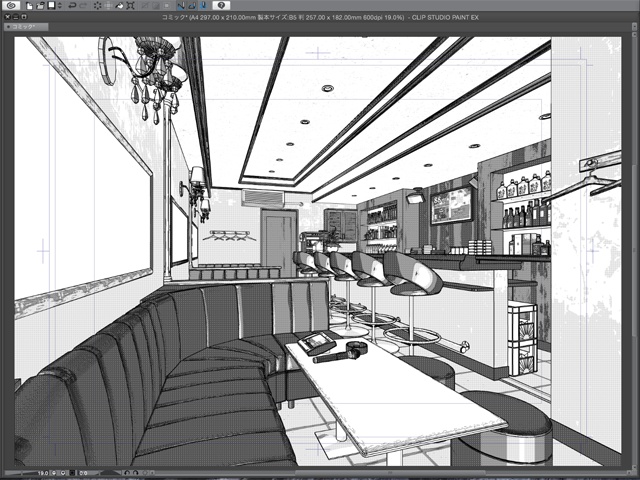Screen dimensions: 640x480
Task: Click the Scale/Rotate transform icon
Action: 130,6
